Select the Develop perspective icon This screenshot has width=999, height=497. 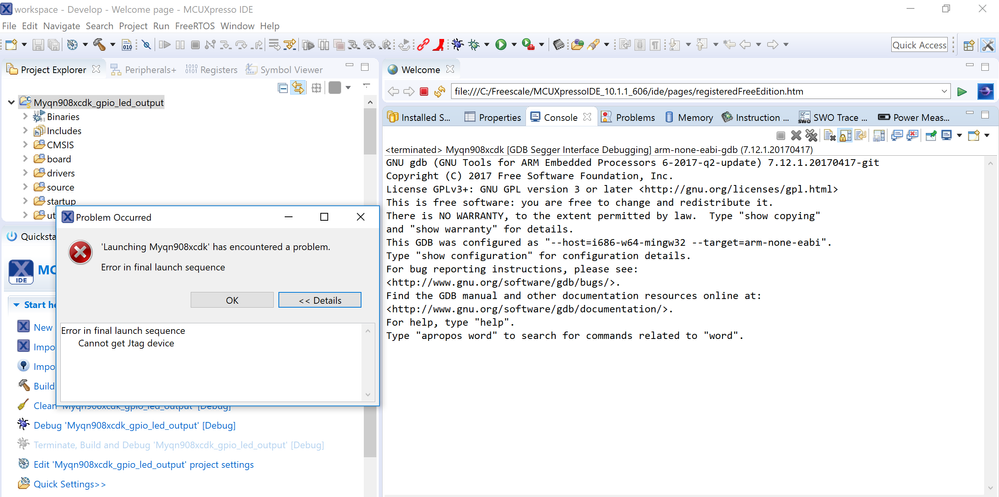coord(988,45)
